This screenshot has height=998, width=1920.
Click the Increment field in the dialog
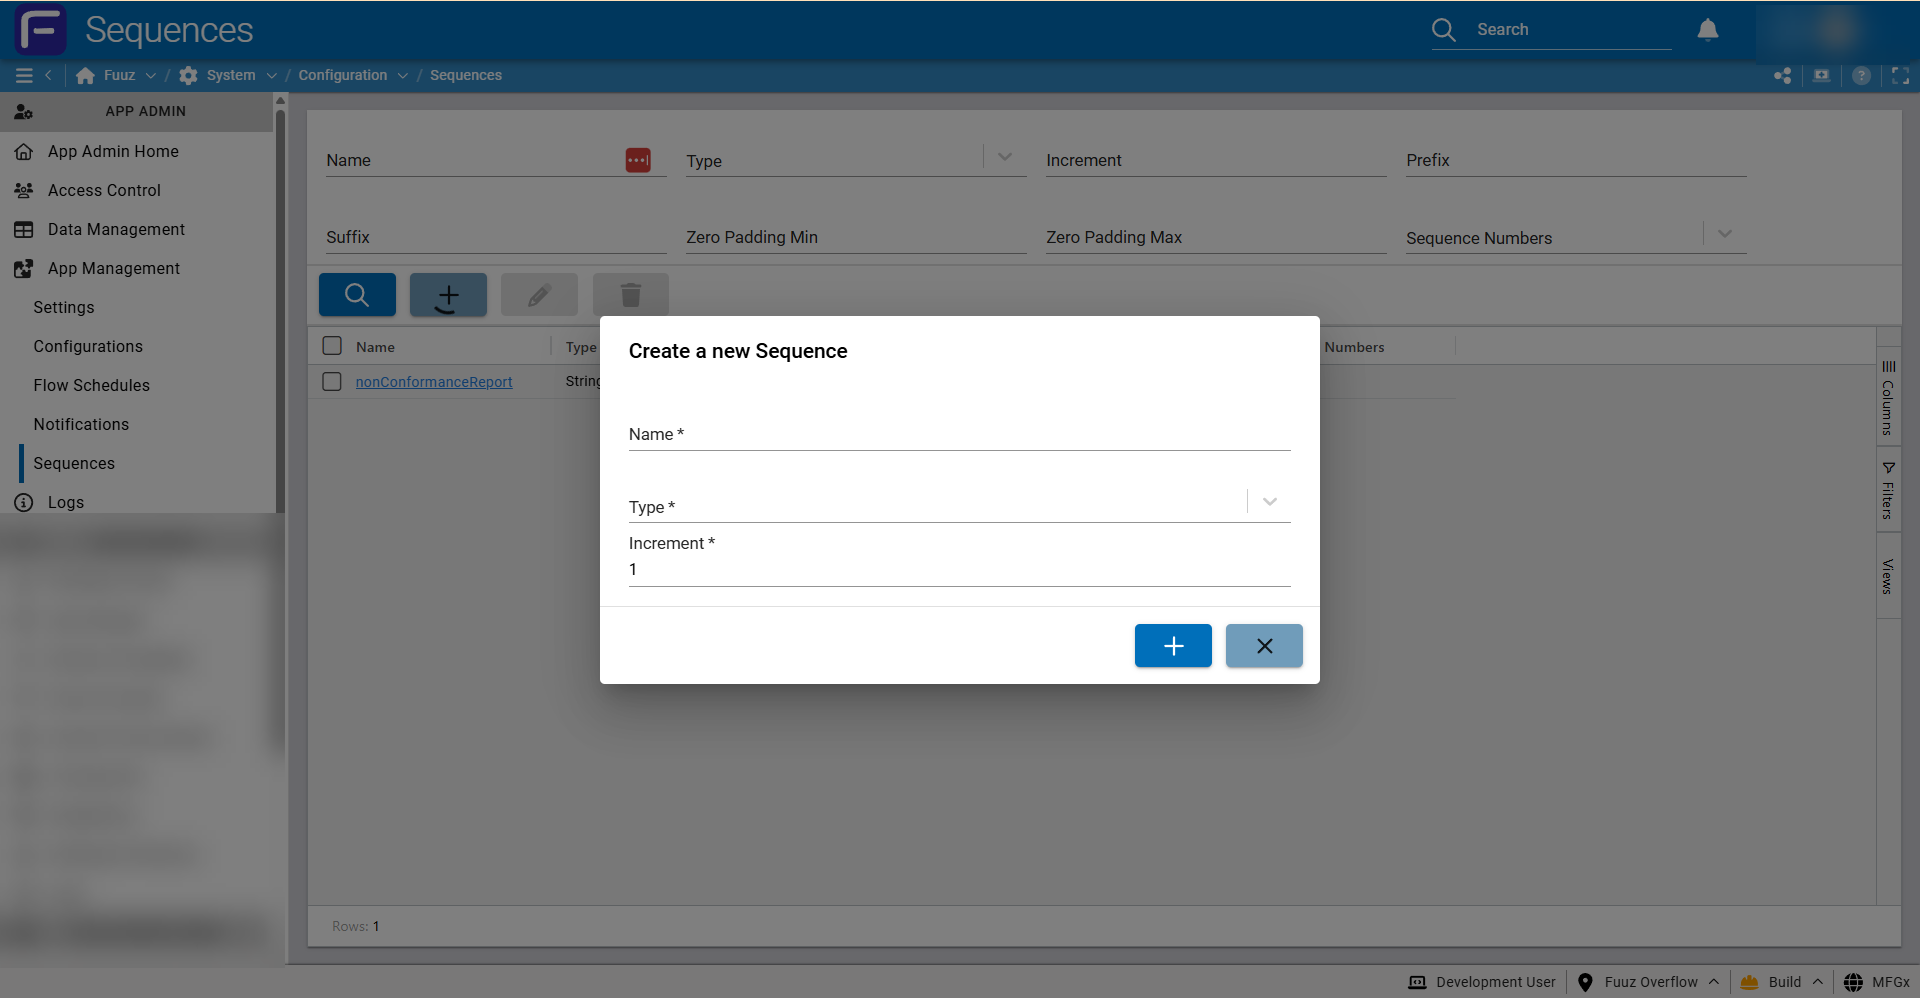click(x=959, y=569)
